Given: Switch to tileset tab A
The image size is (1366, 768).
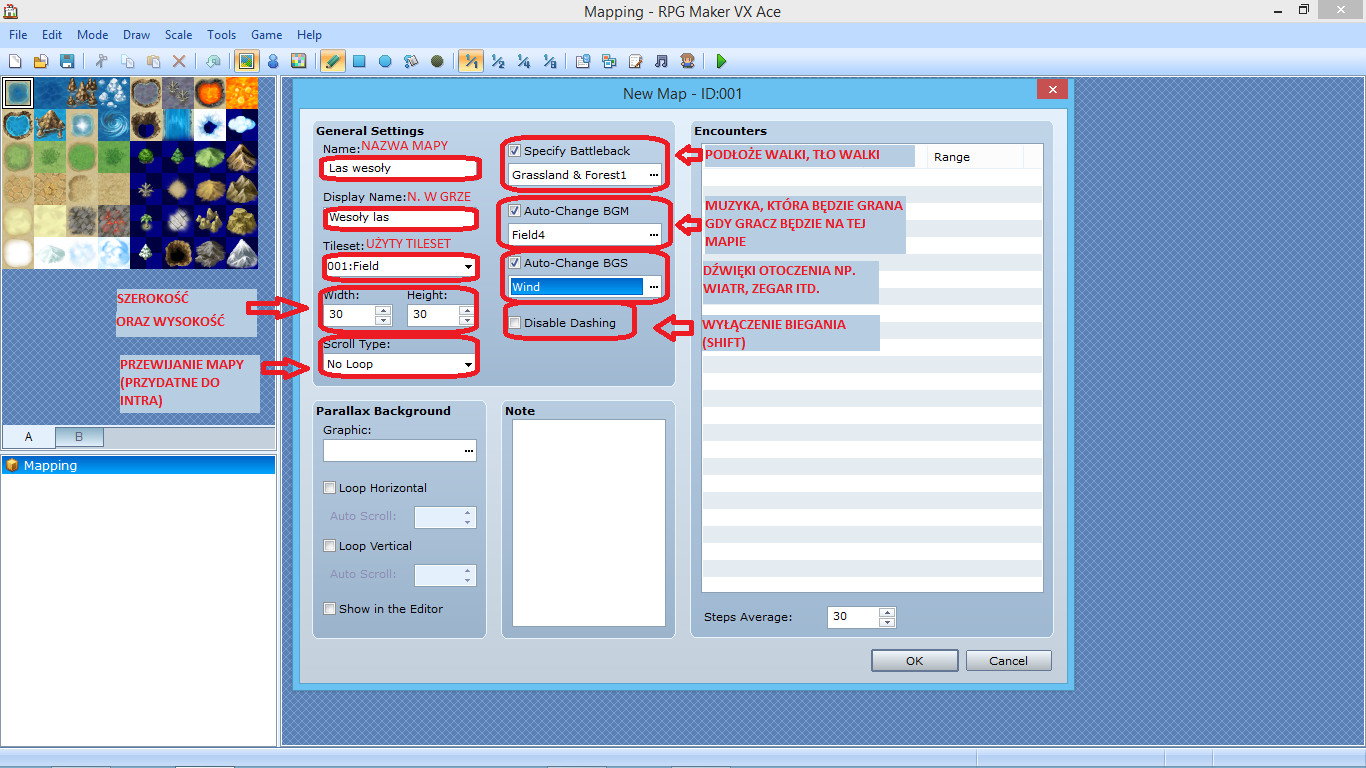Looking at the screenshot, I should point(29,437).
